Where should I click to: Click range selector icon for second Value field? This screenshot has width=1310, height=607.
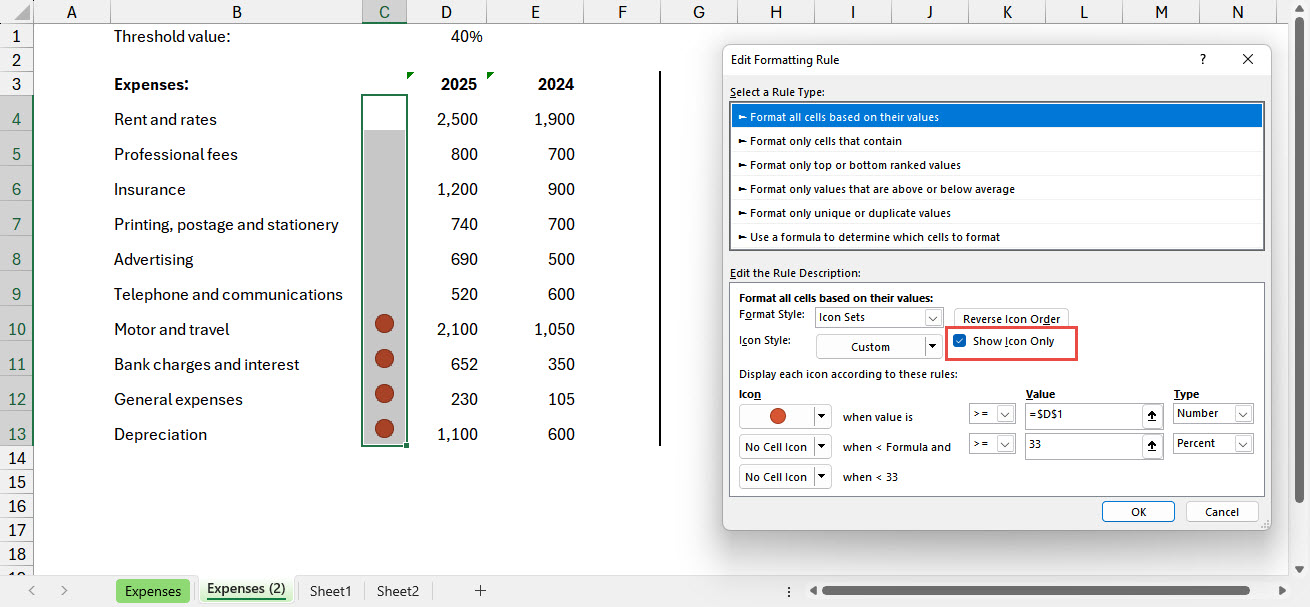(x=1151, y=445)
